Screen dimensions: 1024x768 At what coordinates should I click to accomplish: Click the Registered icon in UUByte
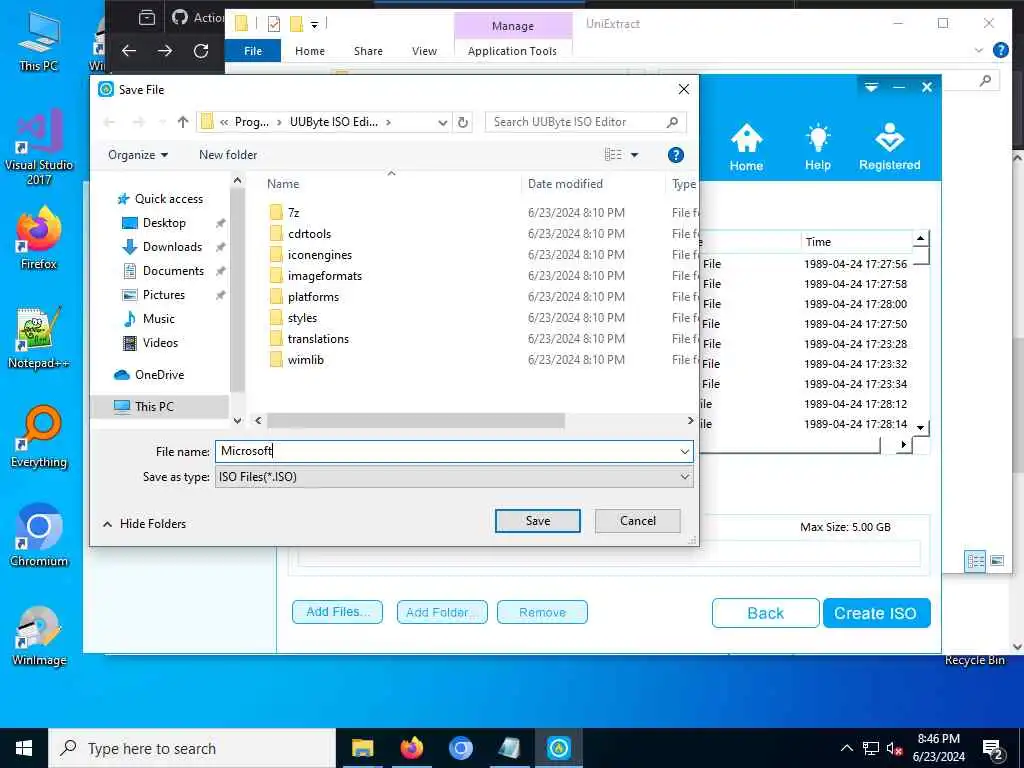click(889, 148)
